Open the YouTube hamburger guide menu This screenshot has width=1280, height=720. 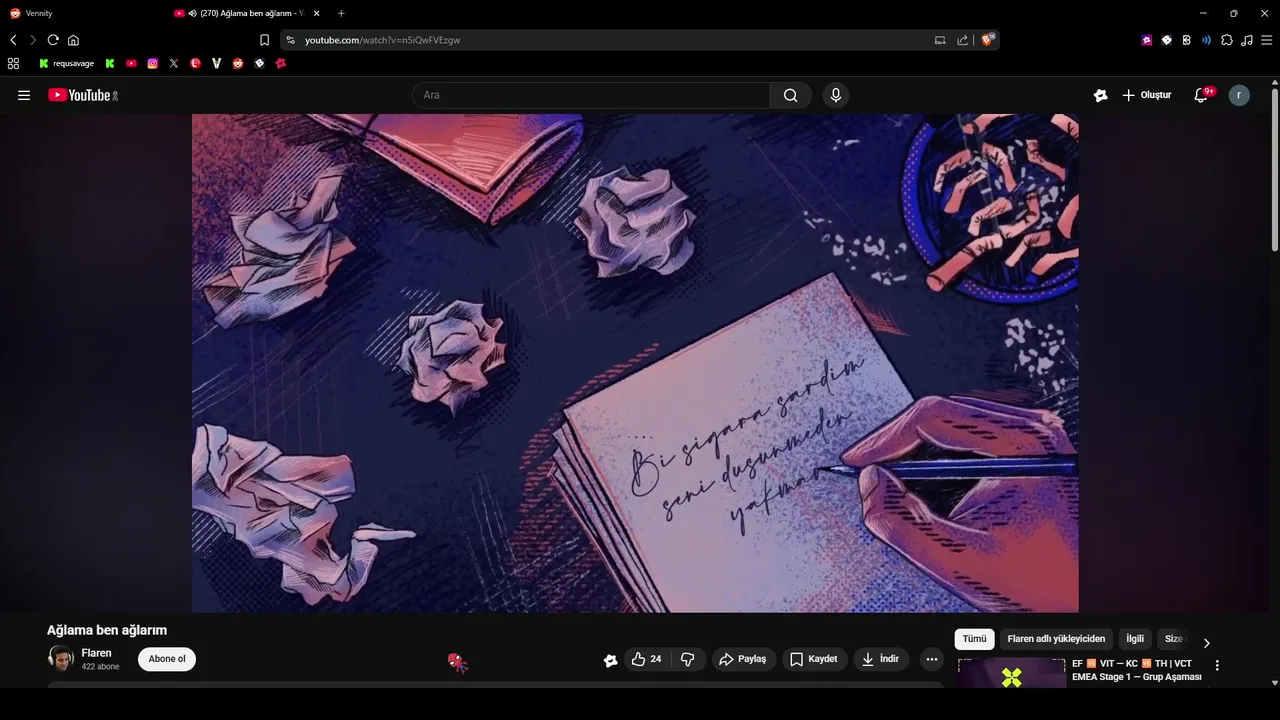24,95
